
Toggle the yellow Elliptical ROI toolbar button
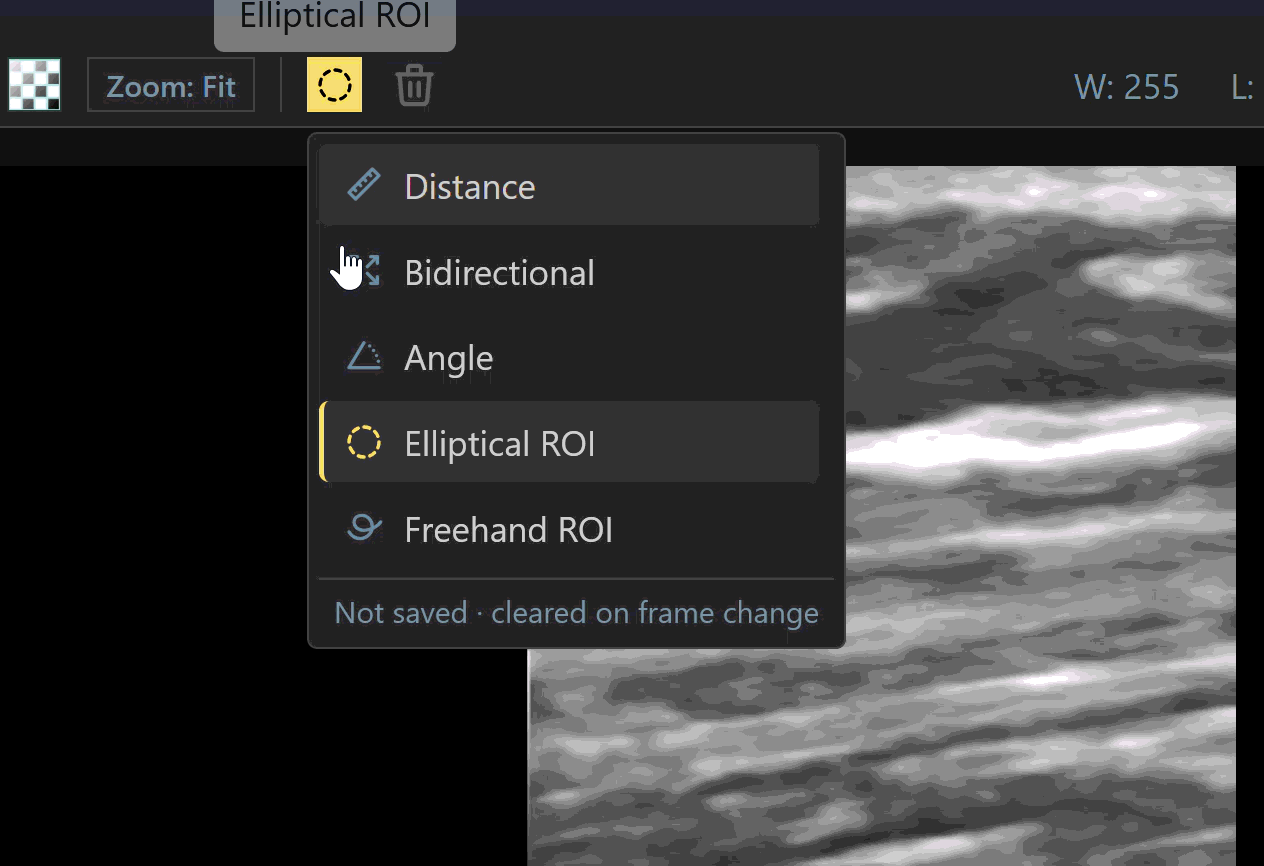pos(334,85)
